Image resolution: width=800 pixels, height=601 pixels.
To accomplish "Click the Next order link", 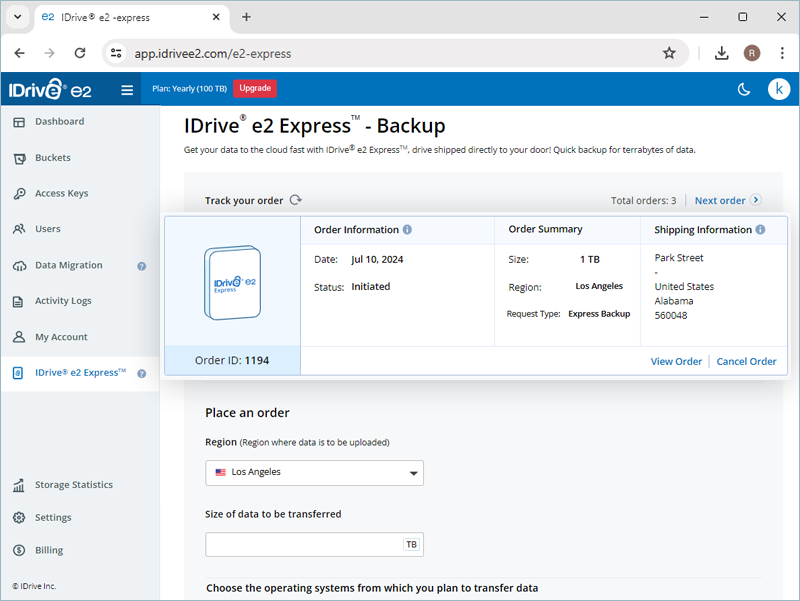I will [x=720, y=201].
